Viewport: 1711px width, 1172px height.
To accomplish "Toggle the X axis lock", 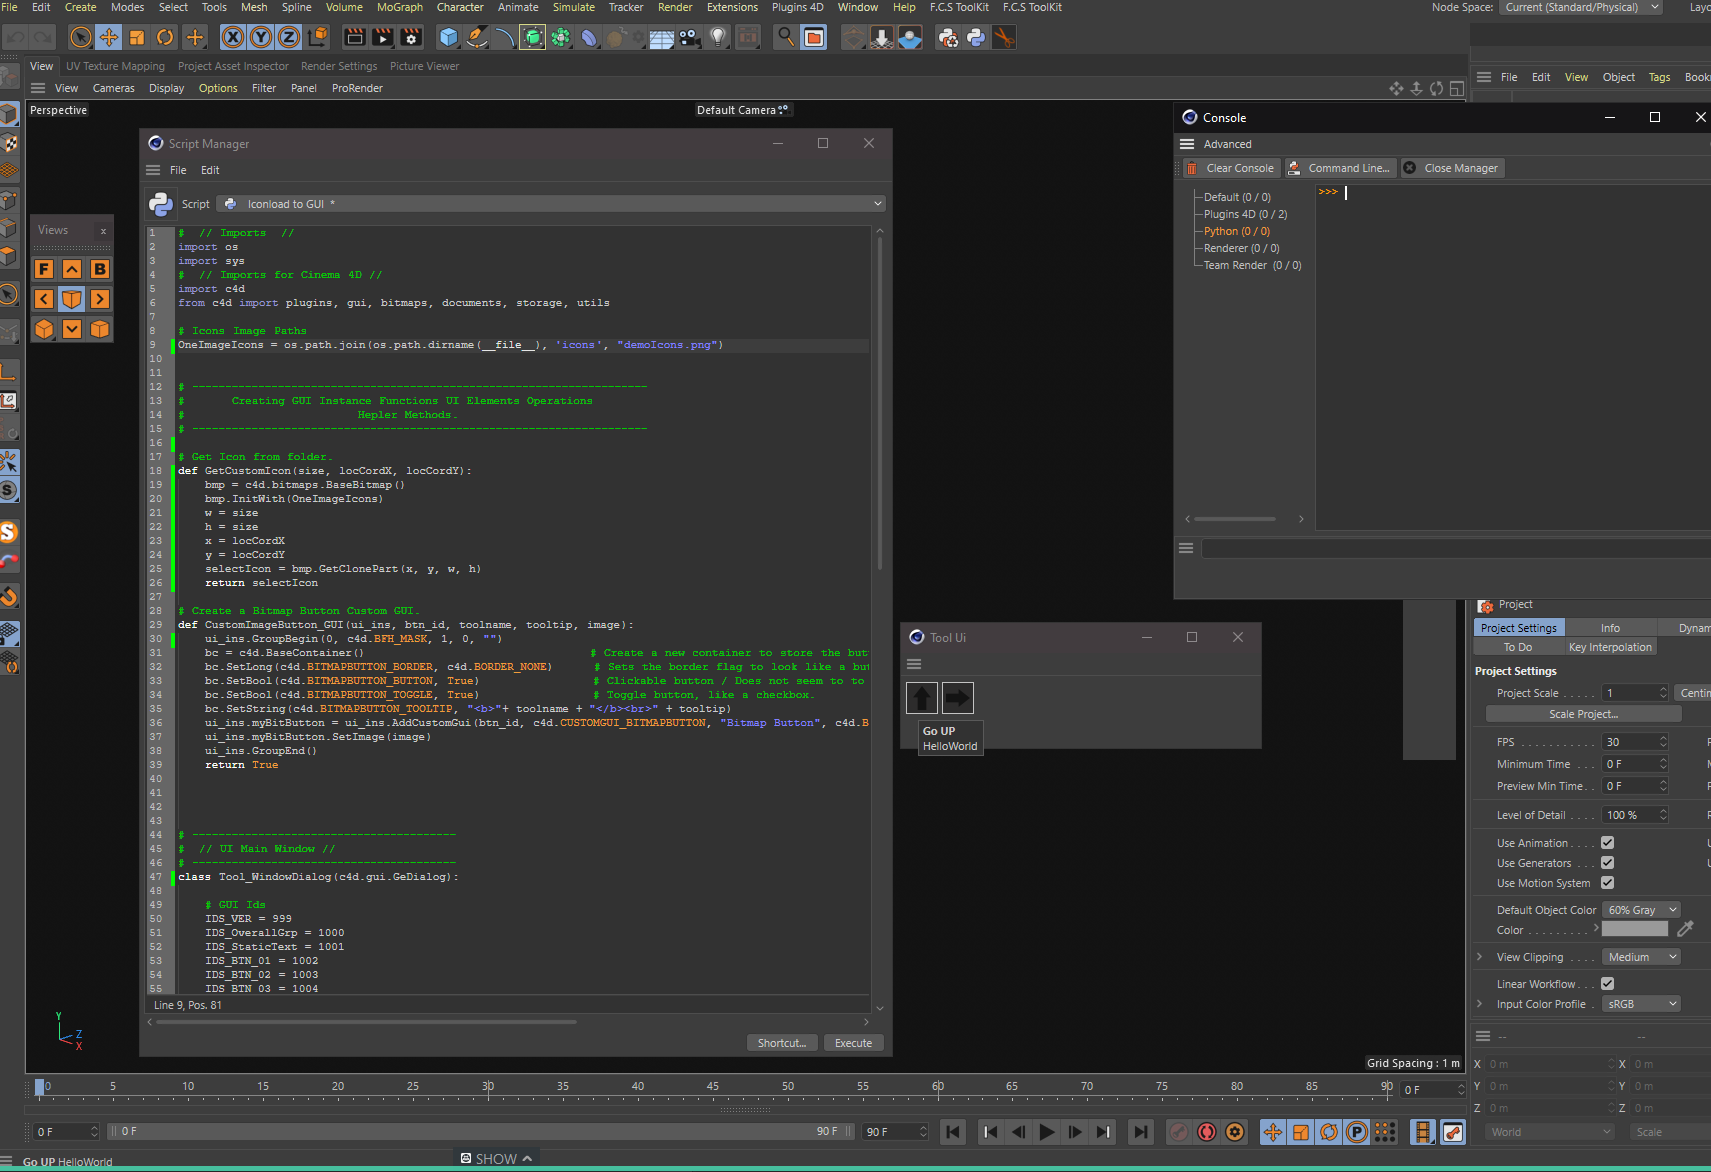I will 232,38.
